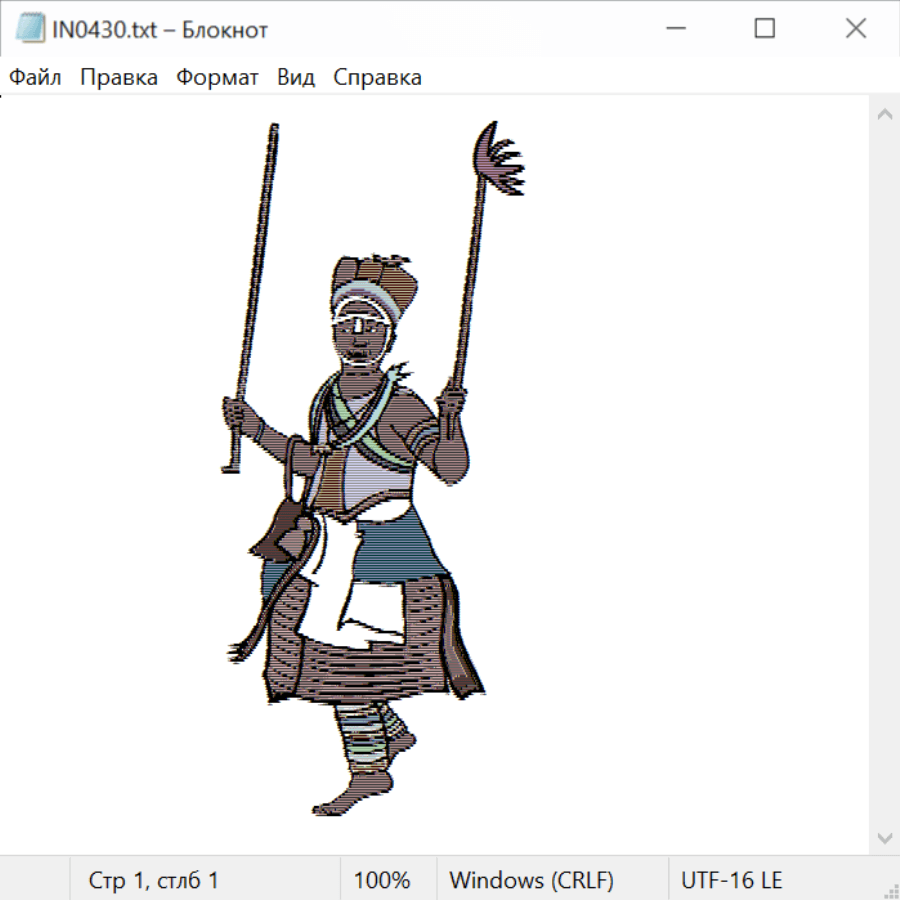900x900 pixels.
Task: Click the 100% zoom indicator
Action: 382,881
